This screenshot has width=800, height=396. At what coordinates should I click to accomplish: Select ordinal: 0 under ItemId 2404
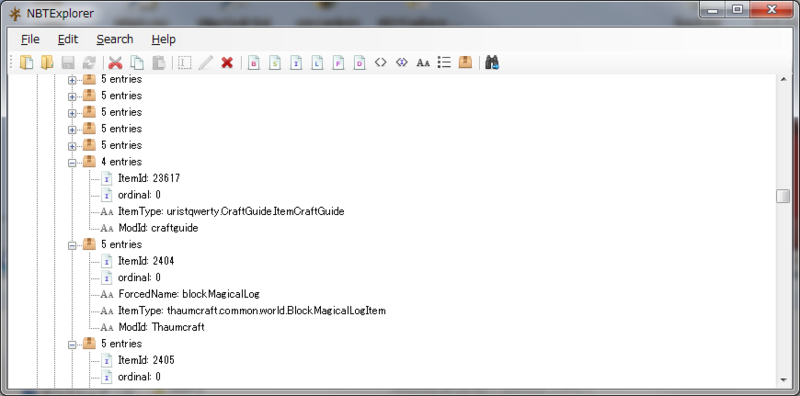[x=139, y=278]
